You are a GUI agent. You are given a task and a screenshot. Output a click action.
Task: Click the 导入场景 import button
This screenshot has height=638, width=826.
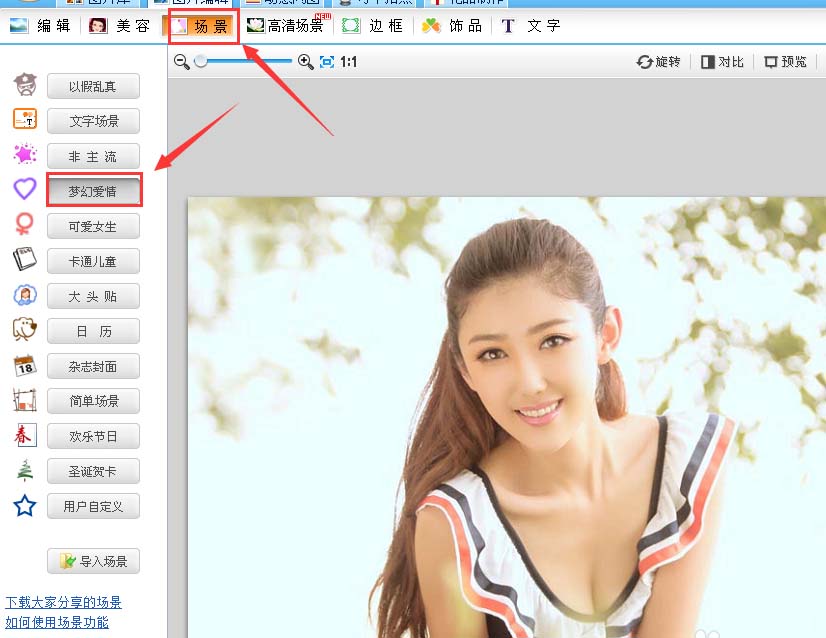pos(93,561)
